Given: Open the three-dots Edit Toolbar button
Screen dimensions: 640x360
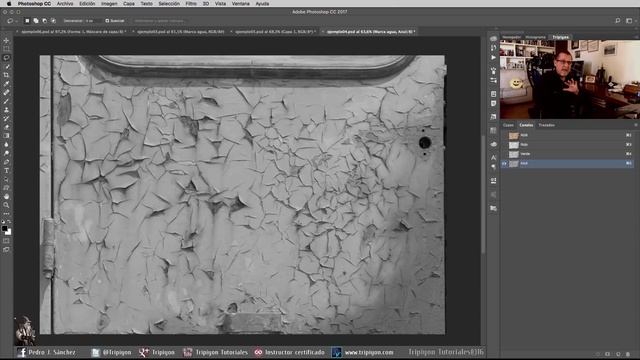Looking at the screenshot, I should (6, 213).
